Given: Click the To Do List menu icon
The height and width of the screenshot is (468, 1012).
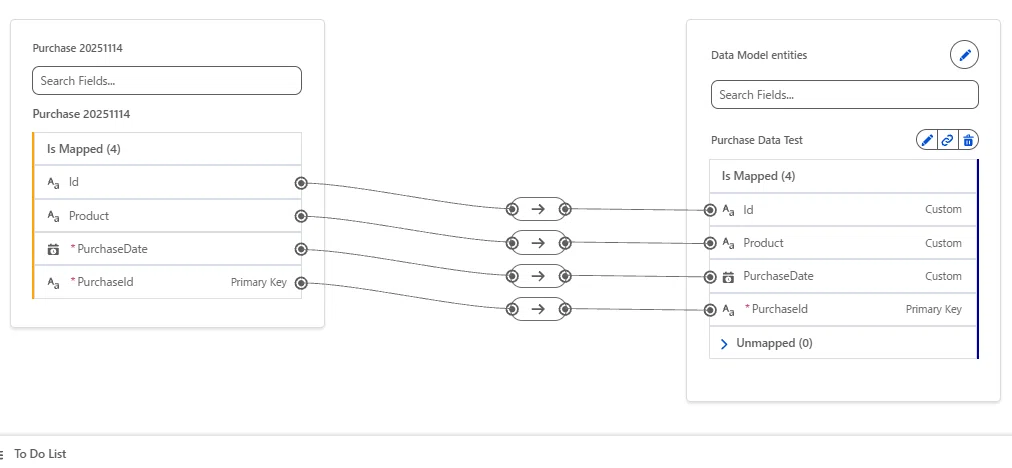Looking at the screenshot, I should click(x=2, y=454).
